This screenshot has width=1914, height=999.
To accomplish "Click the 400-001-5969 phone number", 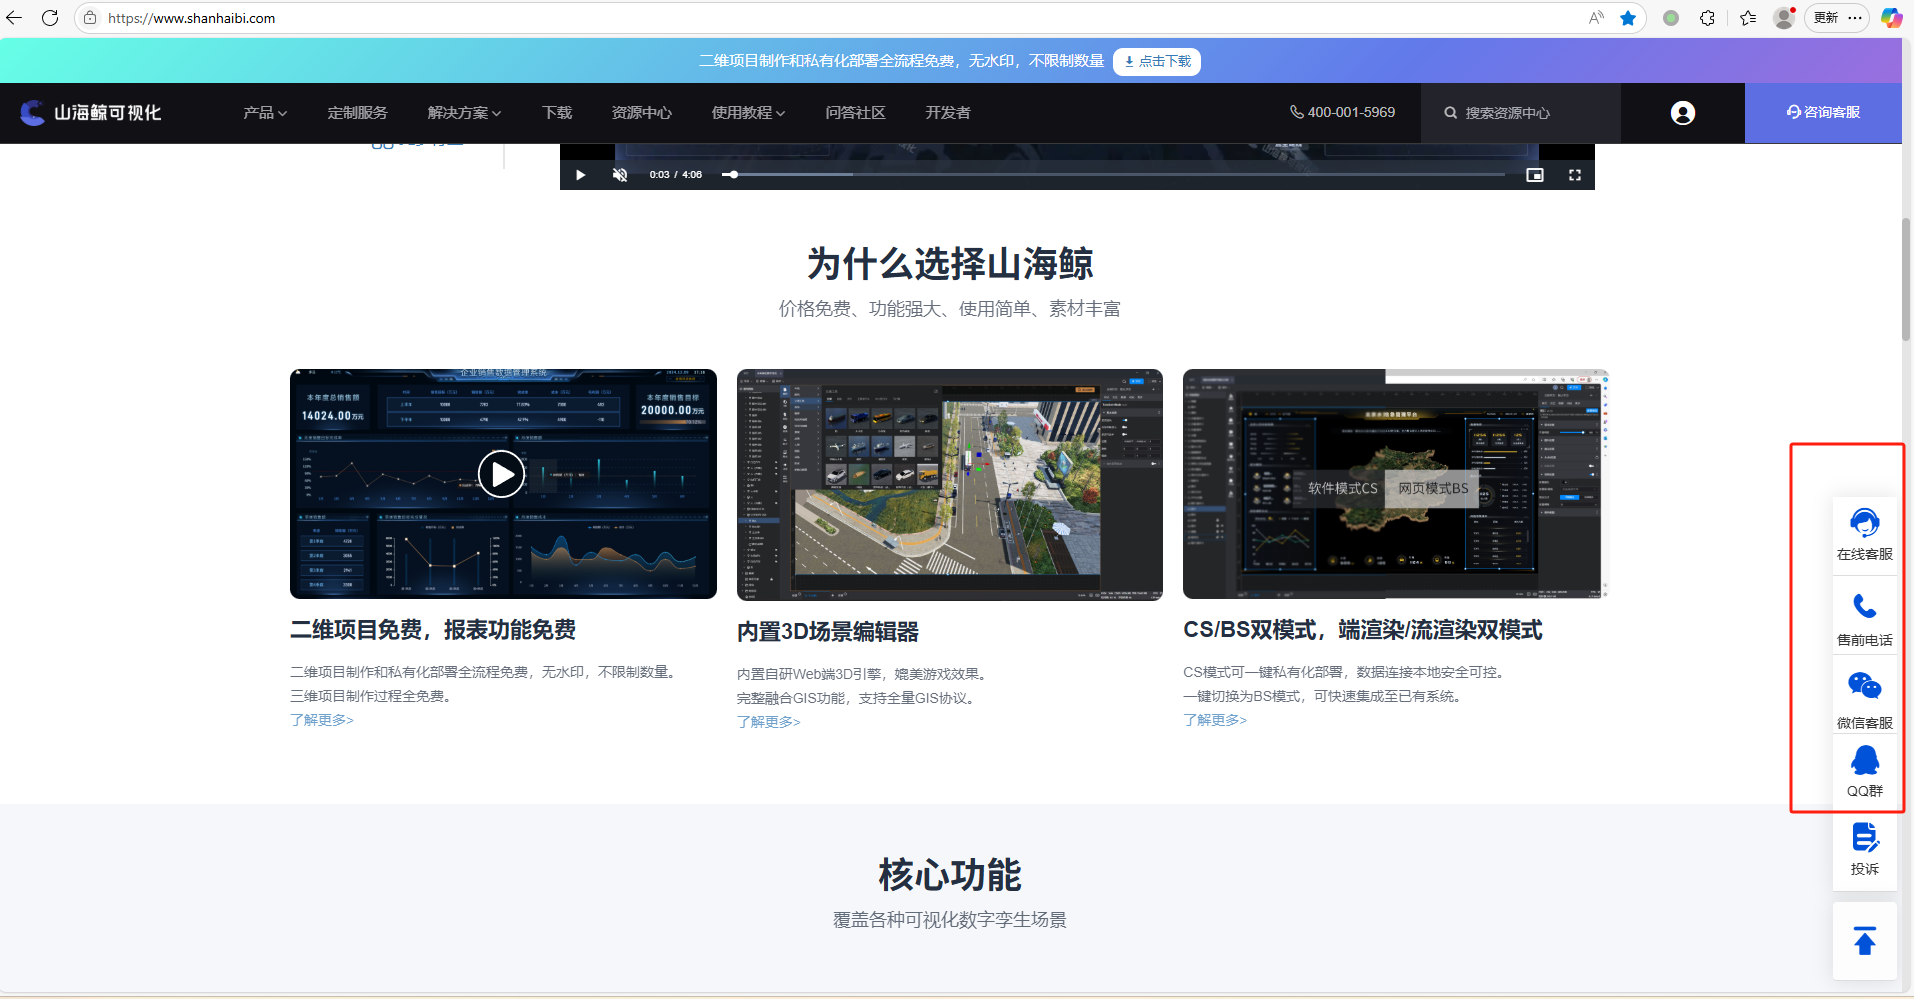I will pyautogui.click(x=1342, y=112).
